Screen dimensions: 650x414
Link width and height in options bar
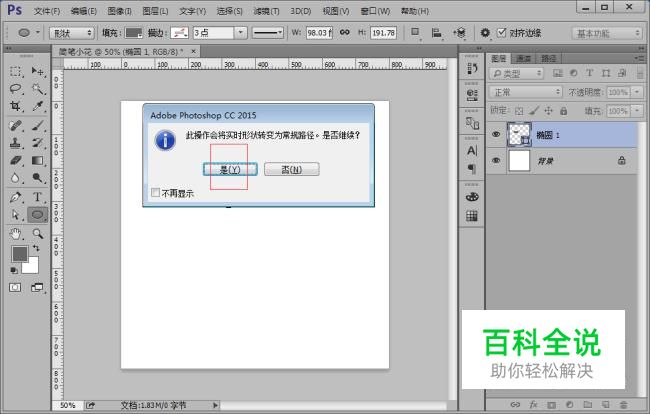tap(344, 32)
